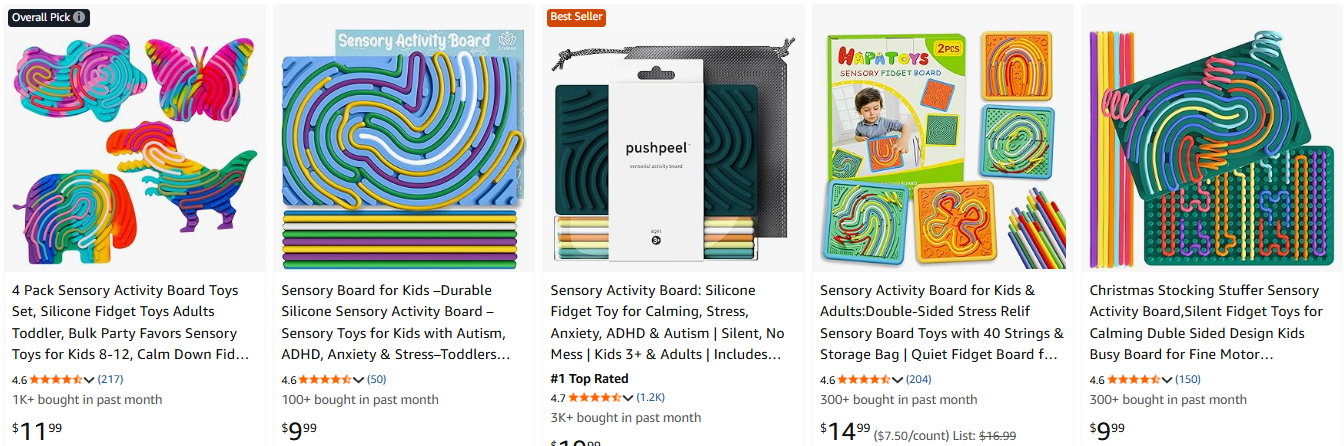Open the 204 reviews link

tap(918, 380)
